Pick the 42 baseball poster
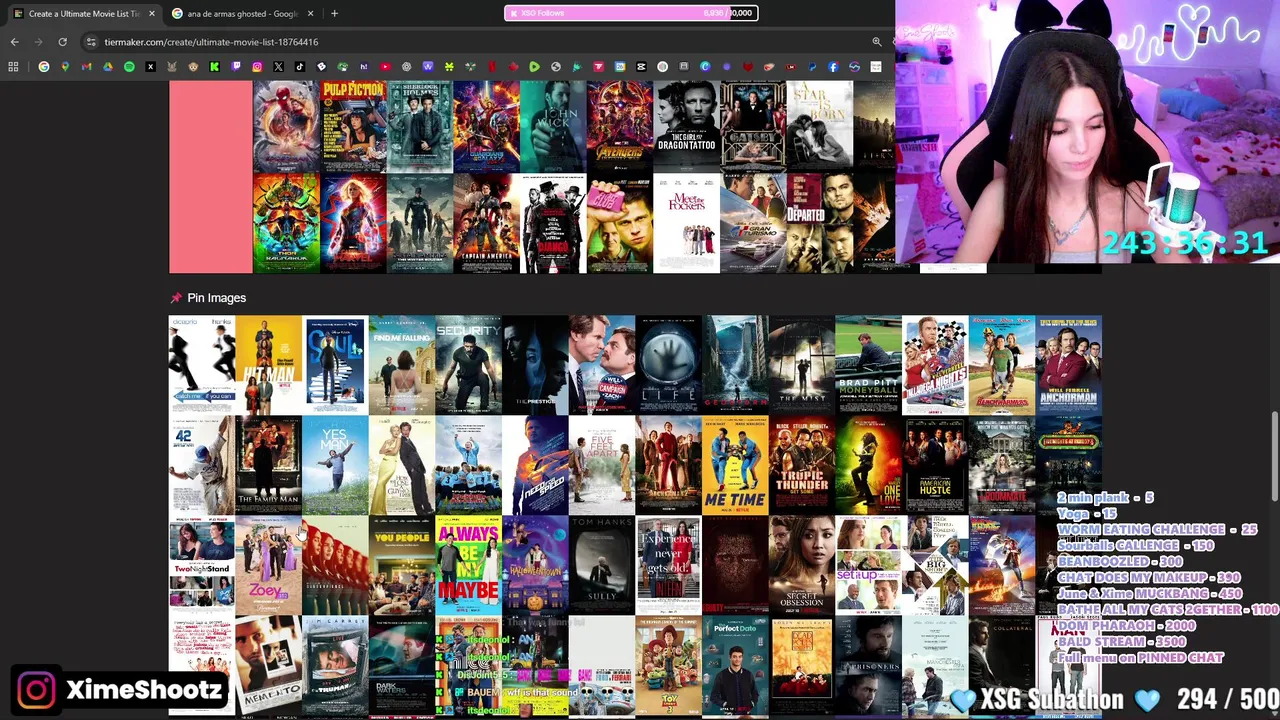Viewport: 1280px width, 720px height. tap(201, 465)
